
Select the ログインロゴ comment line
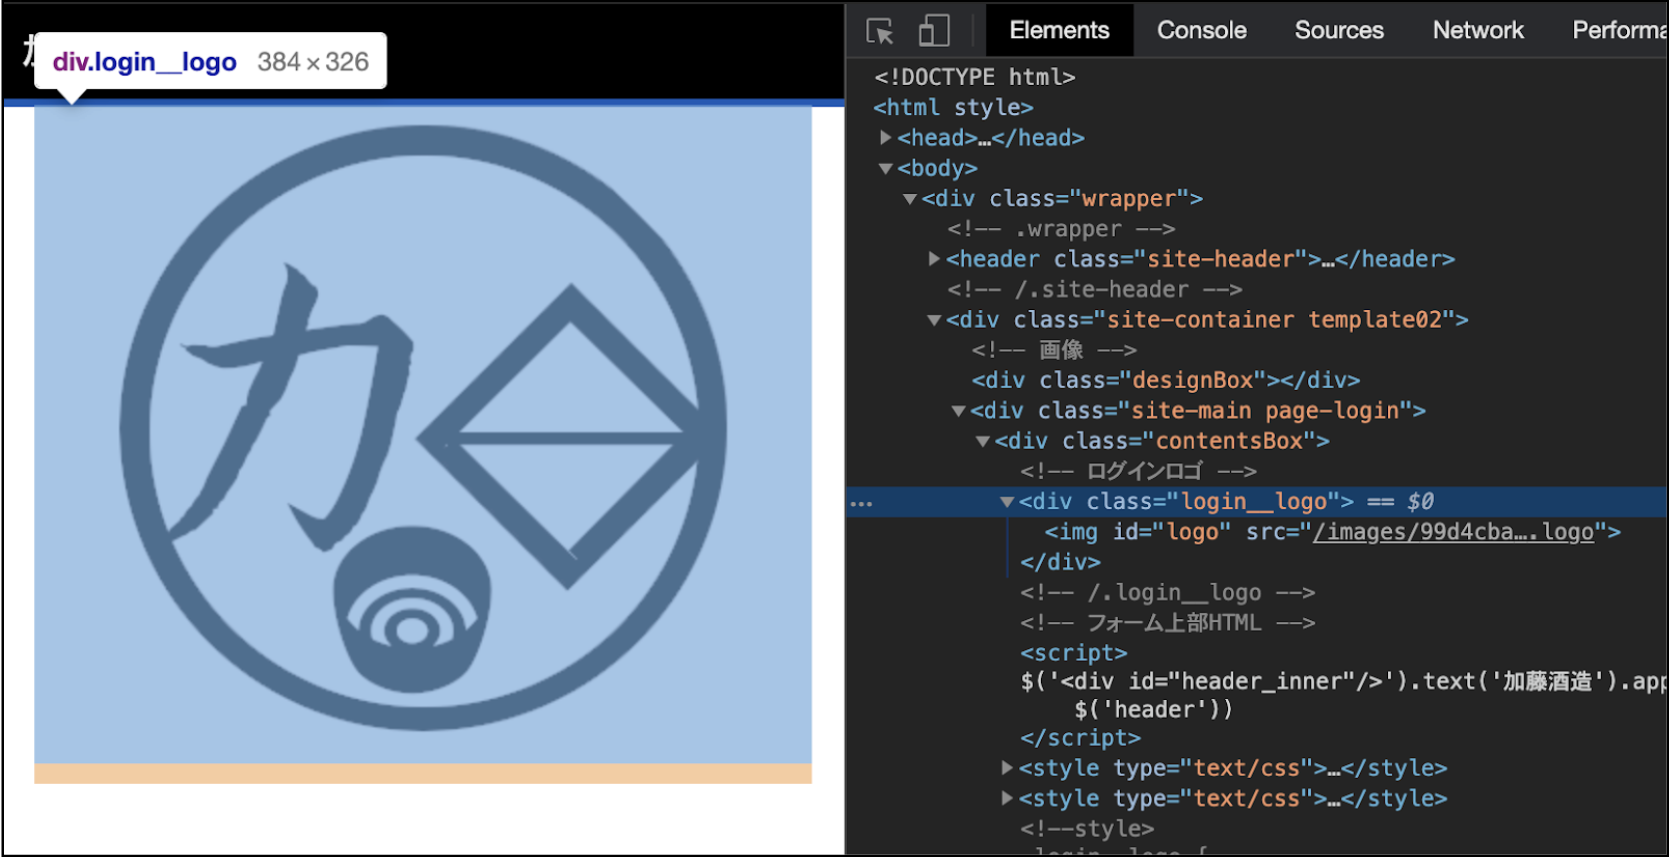coord(1139,471)
